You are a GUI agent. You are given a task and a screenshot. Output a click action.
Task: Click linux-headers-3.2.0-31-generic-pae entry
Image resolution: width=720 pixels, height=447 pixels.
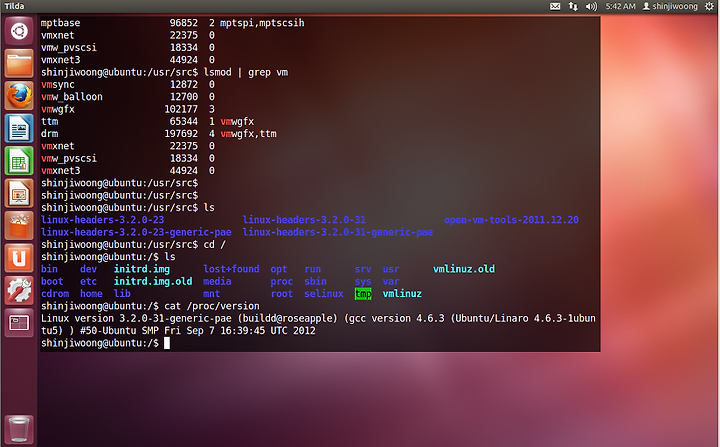[338, 232]
